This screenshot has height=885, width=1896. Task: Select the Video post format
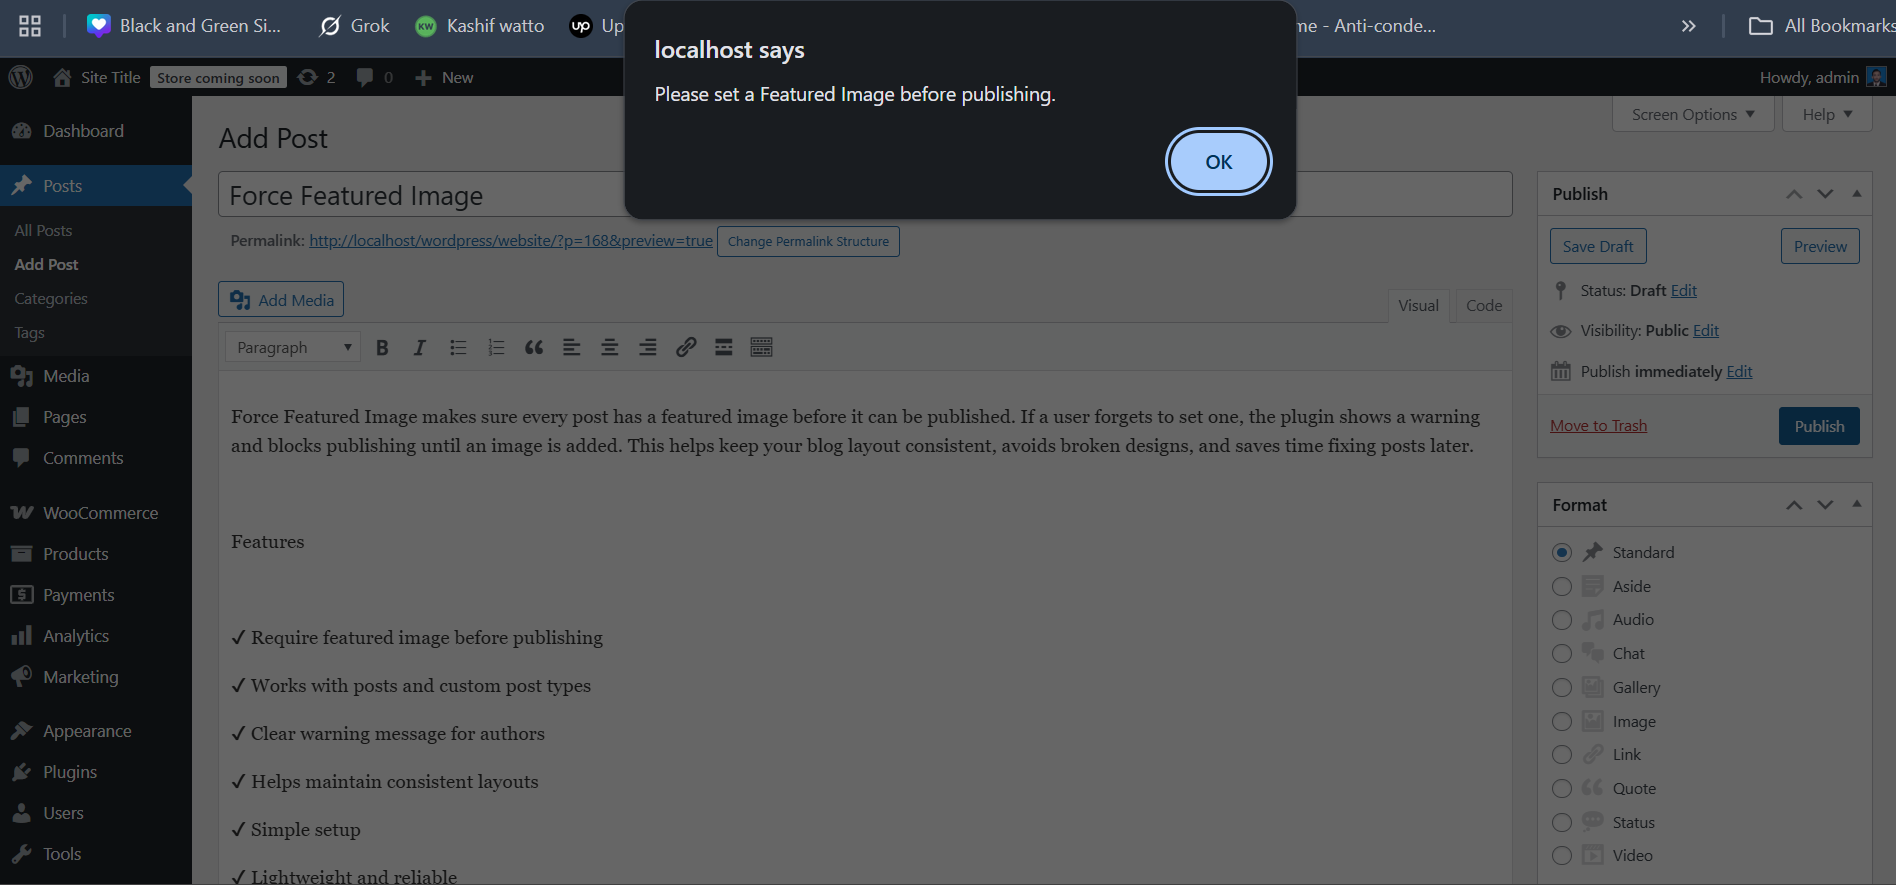tap(1562, 856)
